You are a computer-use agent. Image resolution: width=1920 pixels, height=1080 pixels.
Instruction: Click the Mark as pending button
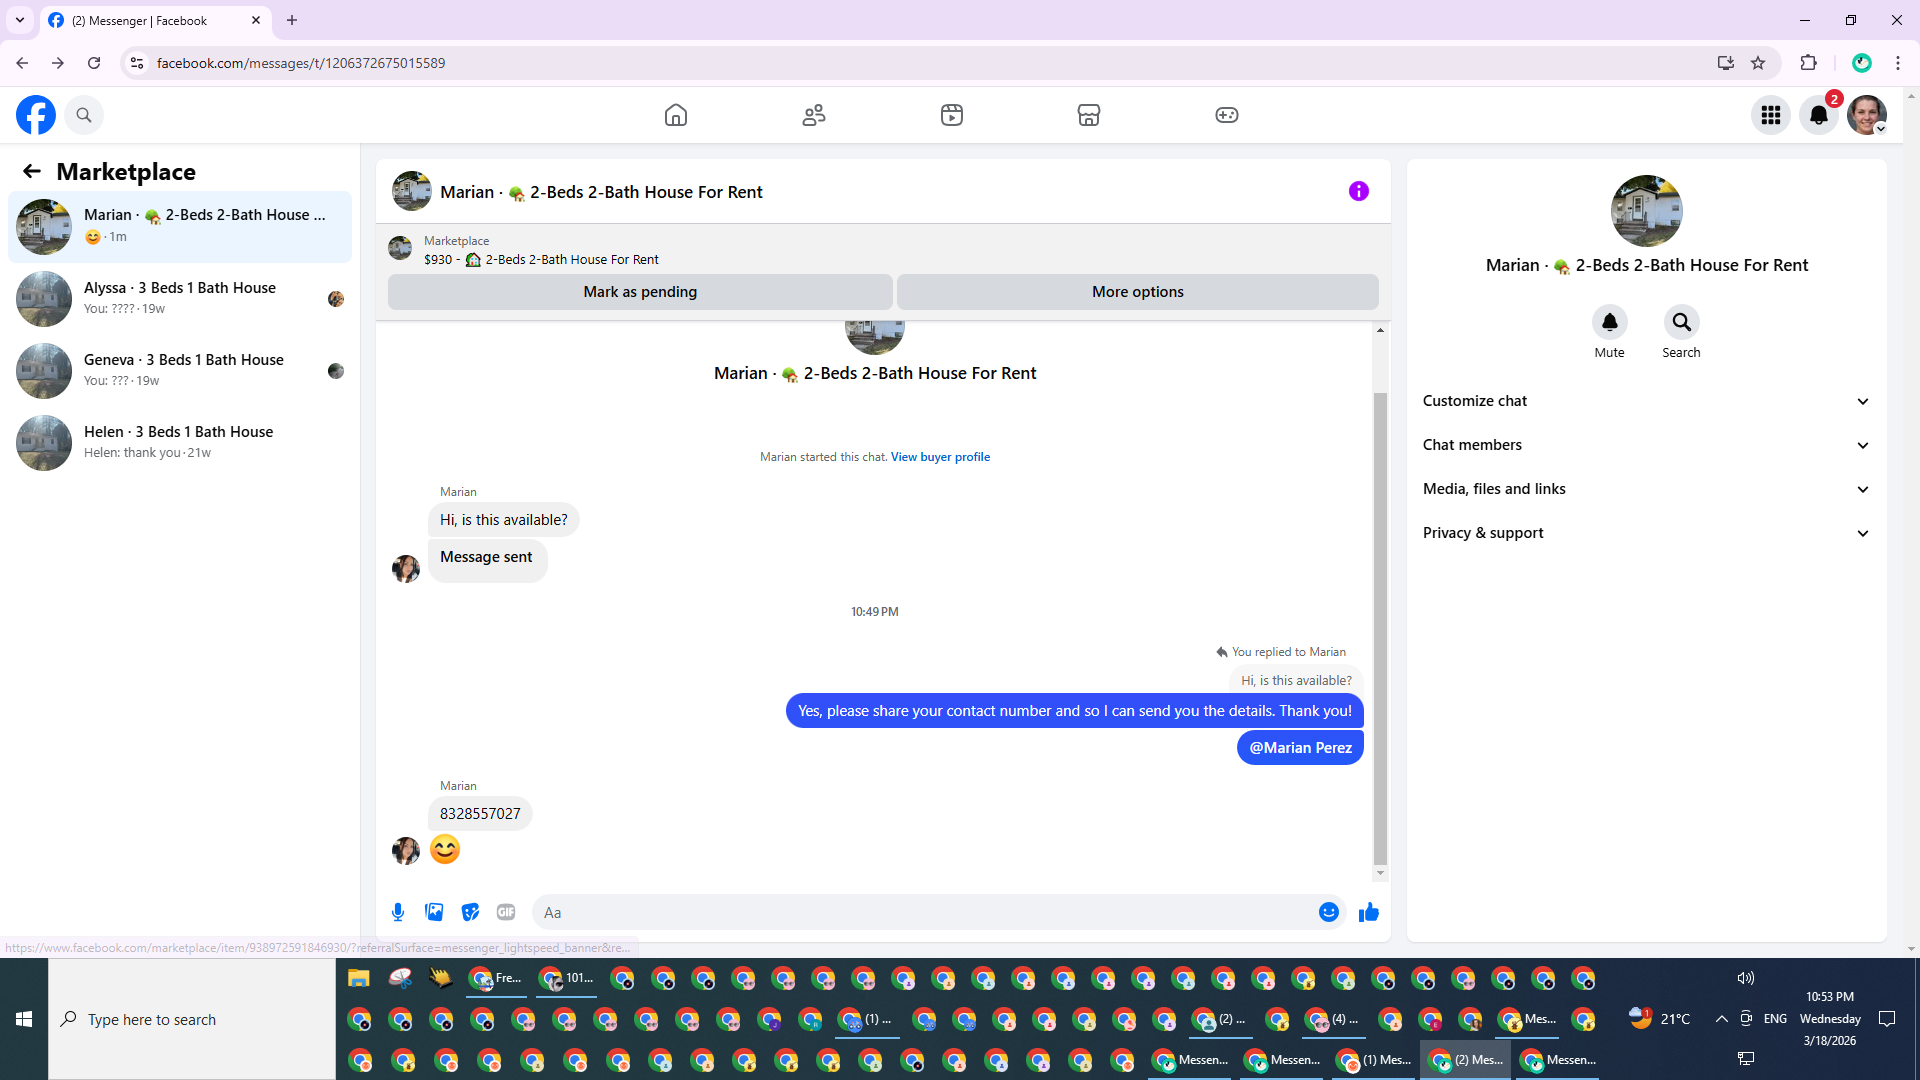pos(640,292)
